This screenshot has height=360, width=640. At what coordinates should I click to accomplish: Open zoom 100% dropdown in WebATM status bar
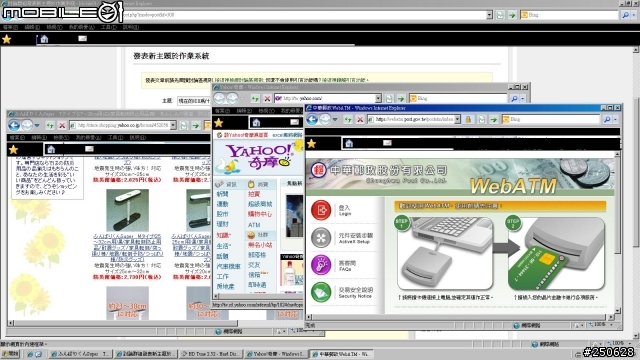611,325
